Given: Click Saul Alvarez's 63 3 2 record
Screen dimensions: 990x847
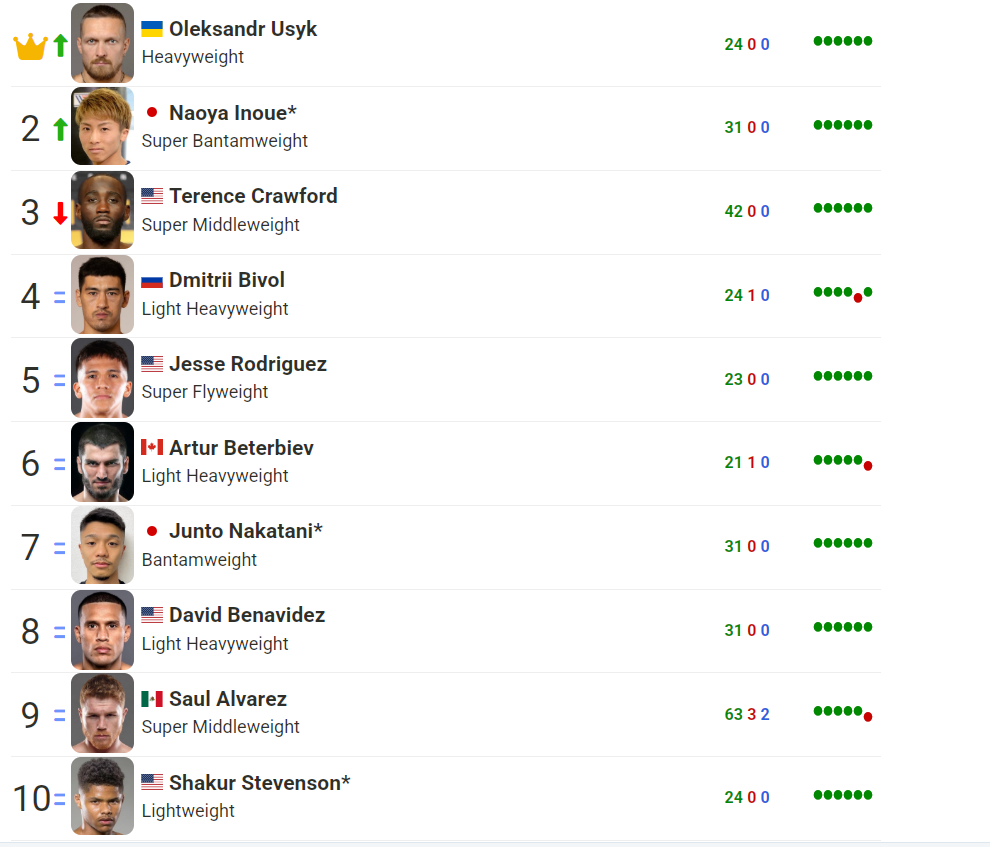Looking at the screenshot, I should click(747, 714).
